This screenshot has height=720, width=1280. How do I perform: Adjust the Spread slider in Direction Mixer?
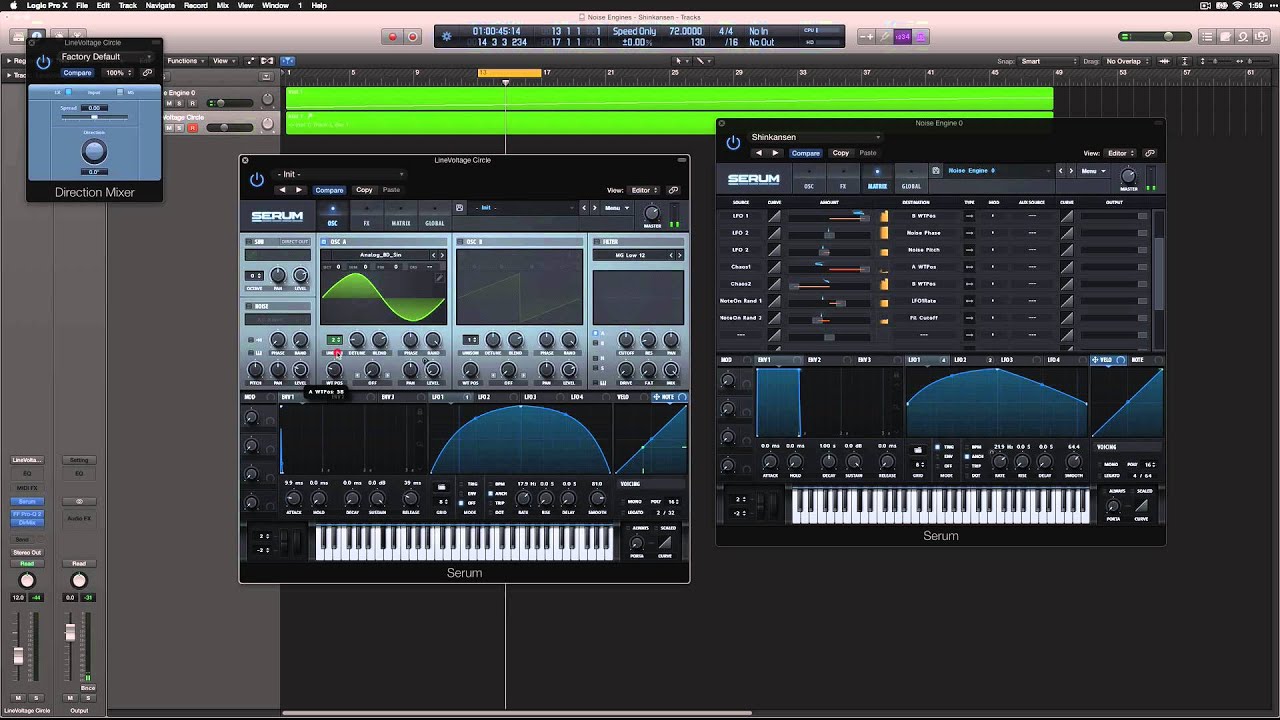94,117
